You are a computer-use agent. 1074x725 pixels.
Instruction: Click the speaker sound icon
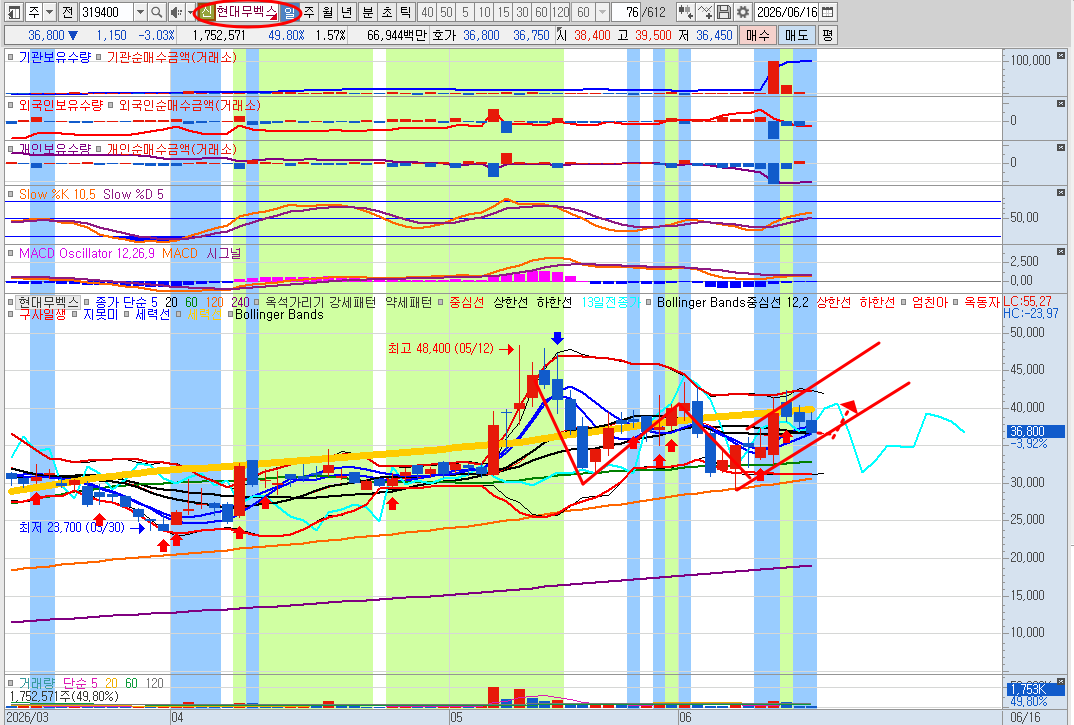pyautogui.click(x=175, y=12)
